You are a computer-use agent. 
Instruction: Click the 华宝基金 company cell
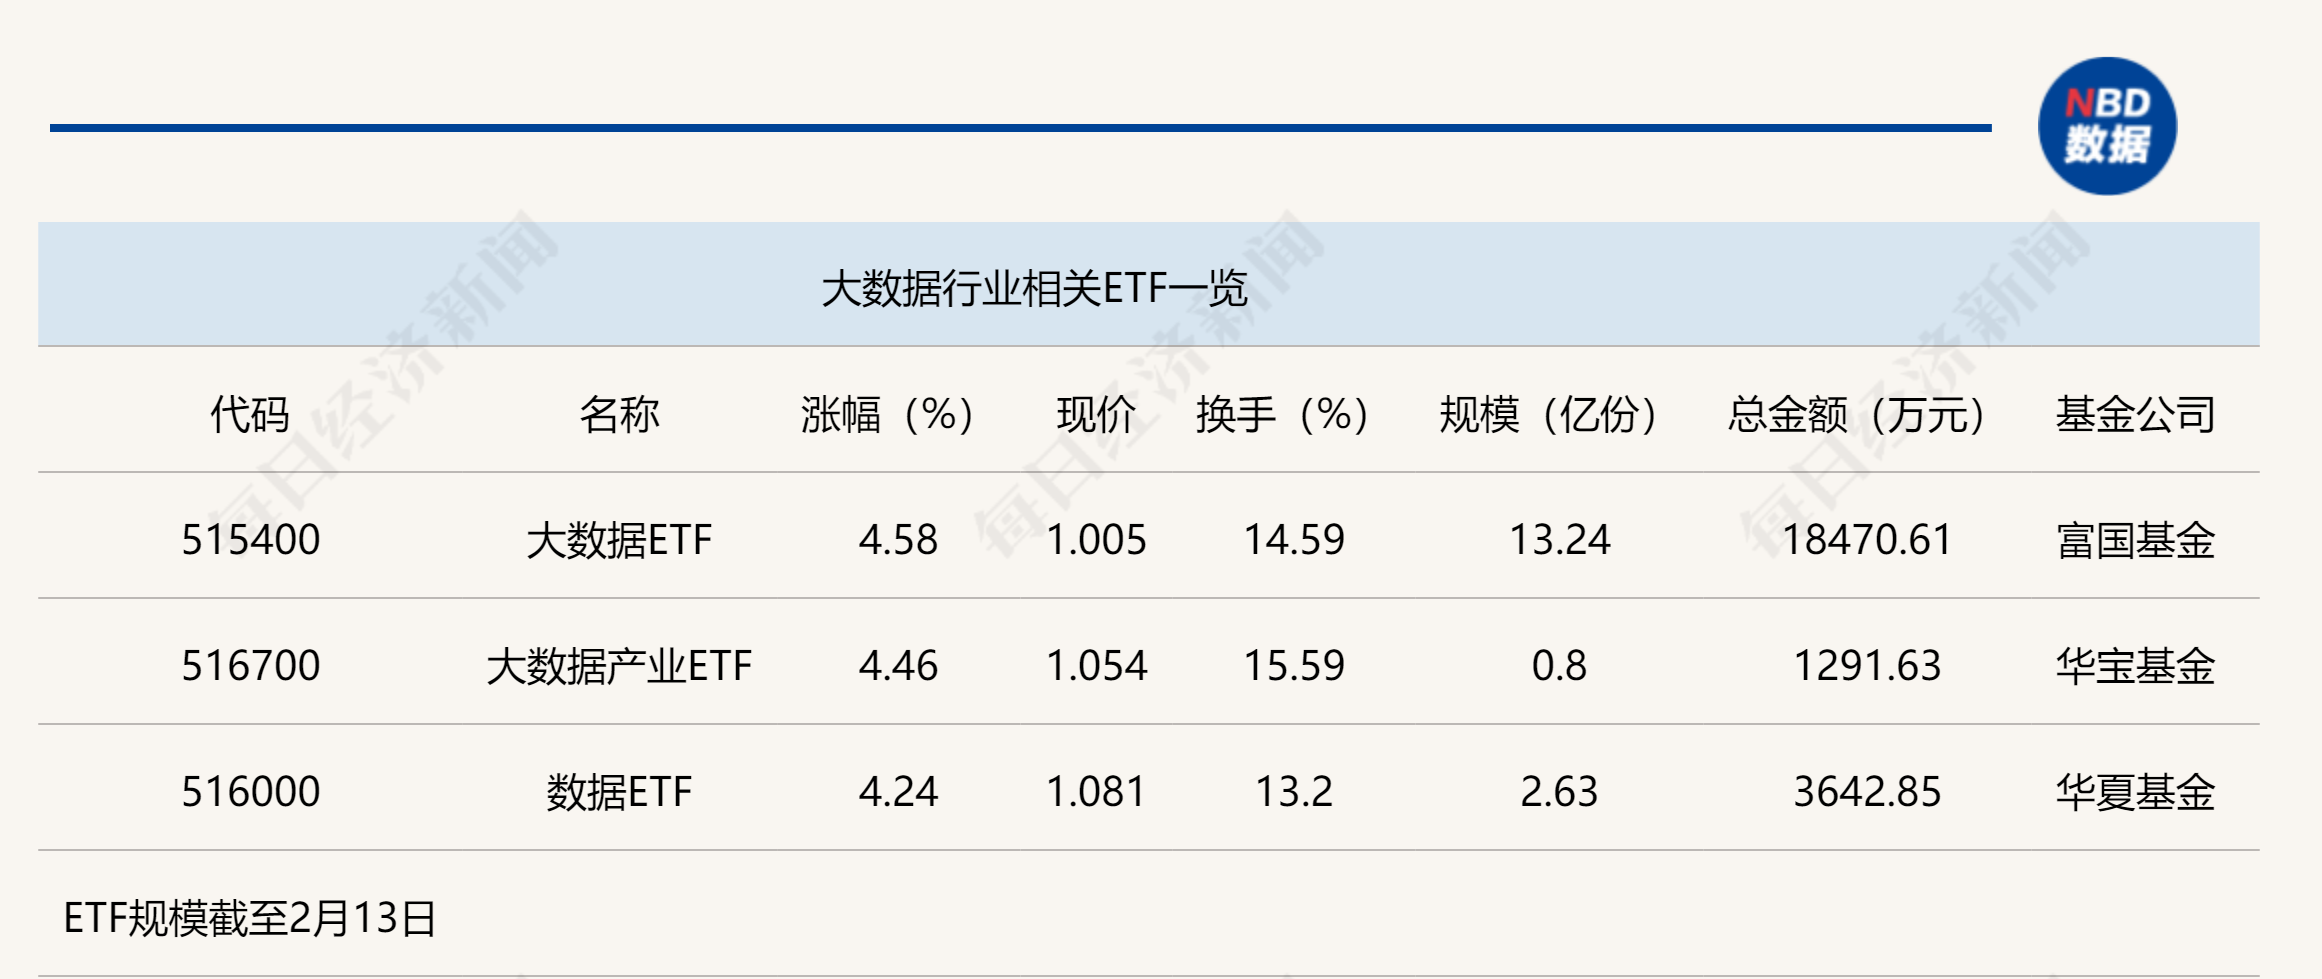pyautogui.click(x=2135, y=666)
